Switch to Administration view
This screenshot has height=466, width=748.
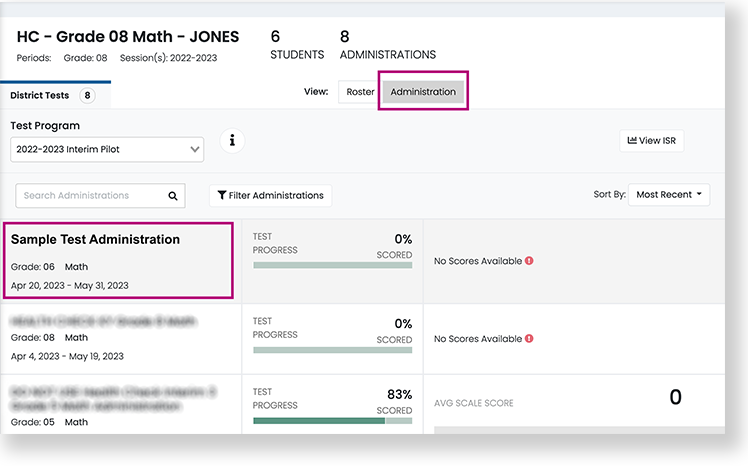click(423, 92)
